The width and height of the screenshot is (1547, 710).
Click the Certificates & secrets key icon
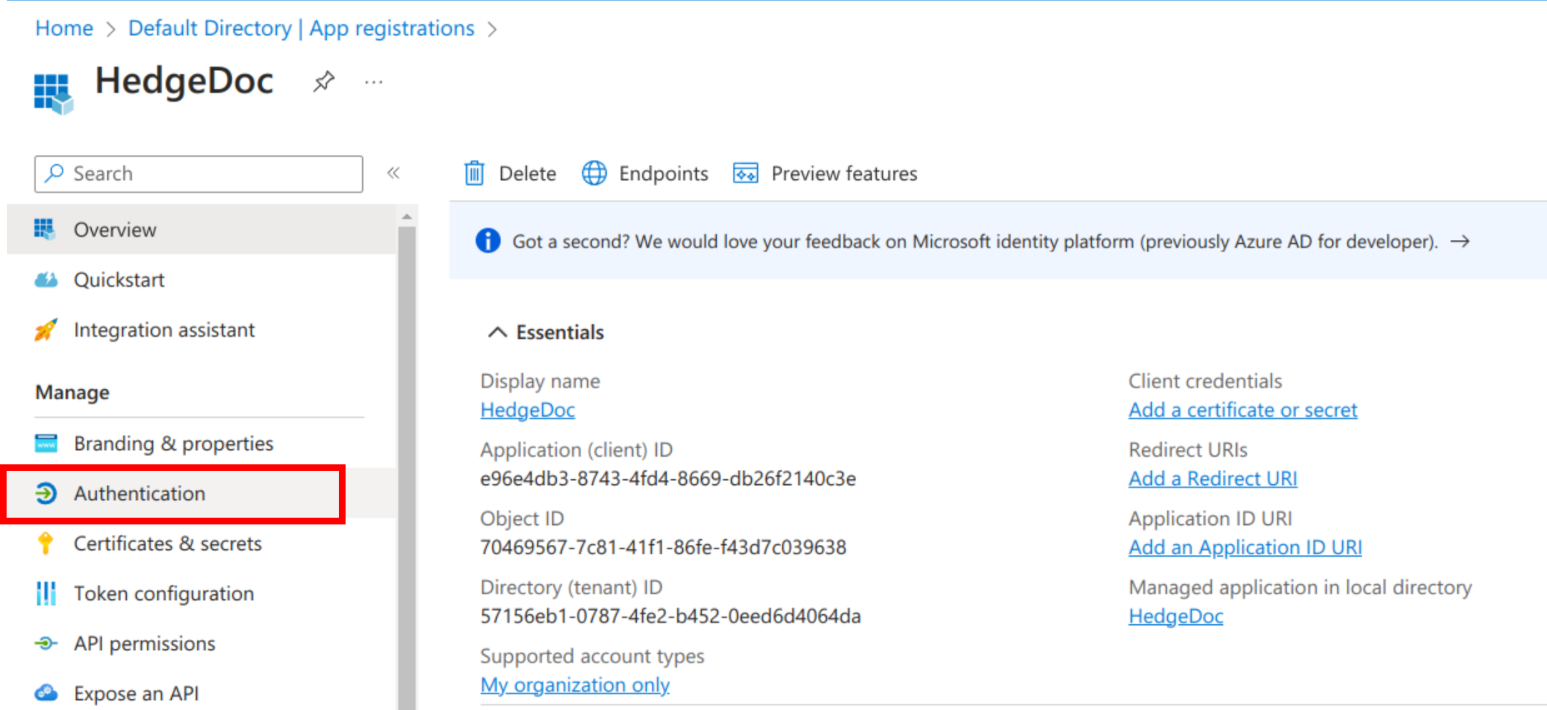point(47,543)
